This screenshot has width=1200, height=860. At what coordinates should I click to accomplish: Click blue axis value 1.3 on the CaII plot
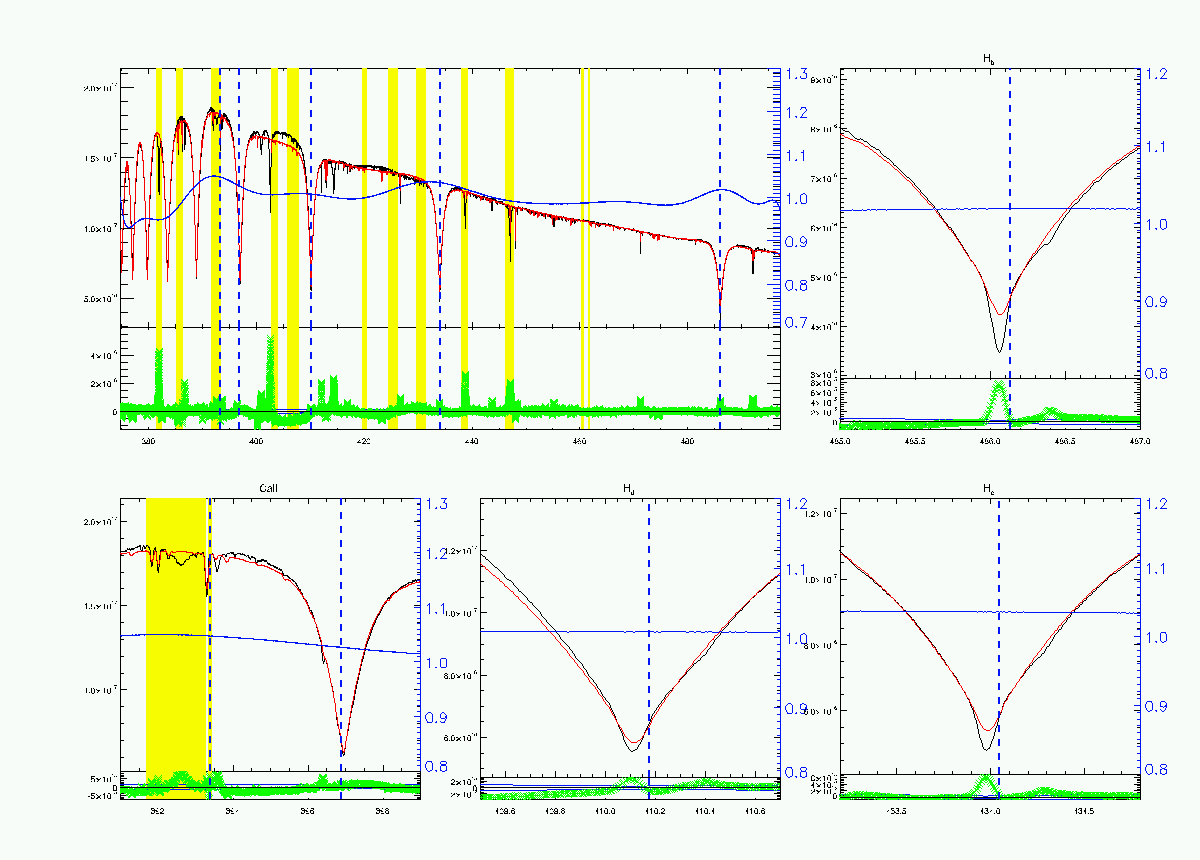(x=438, y=504)
